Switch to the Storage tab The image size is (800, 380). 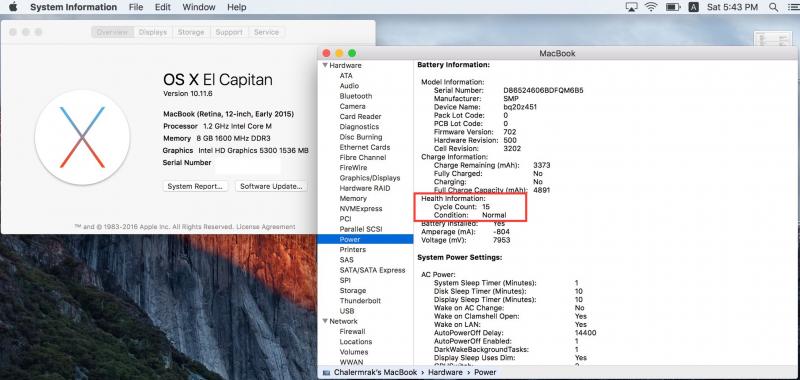coord(191,32)
